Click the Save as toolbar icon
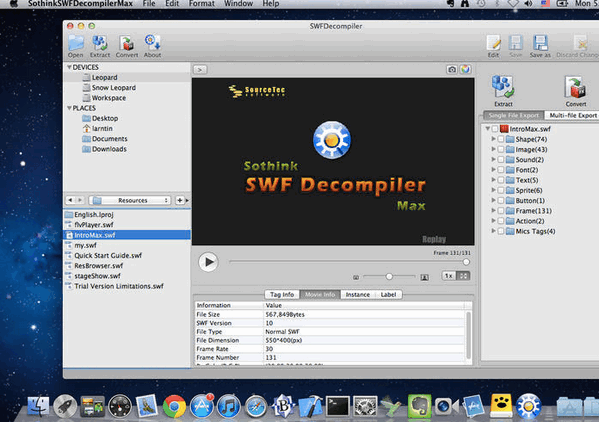The width and height of the screenshot is (599, 422). point(540,43)
